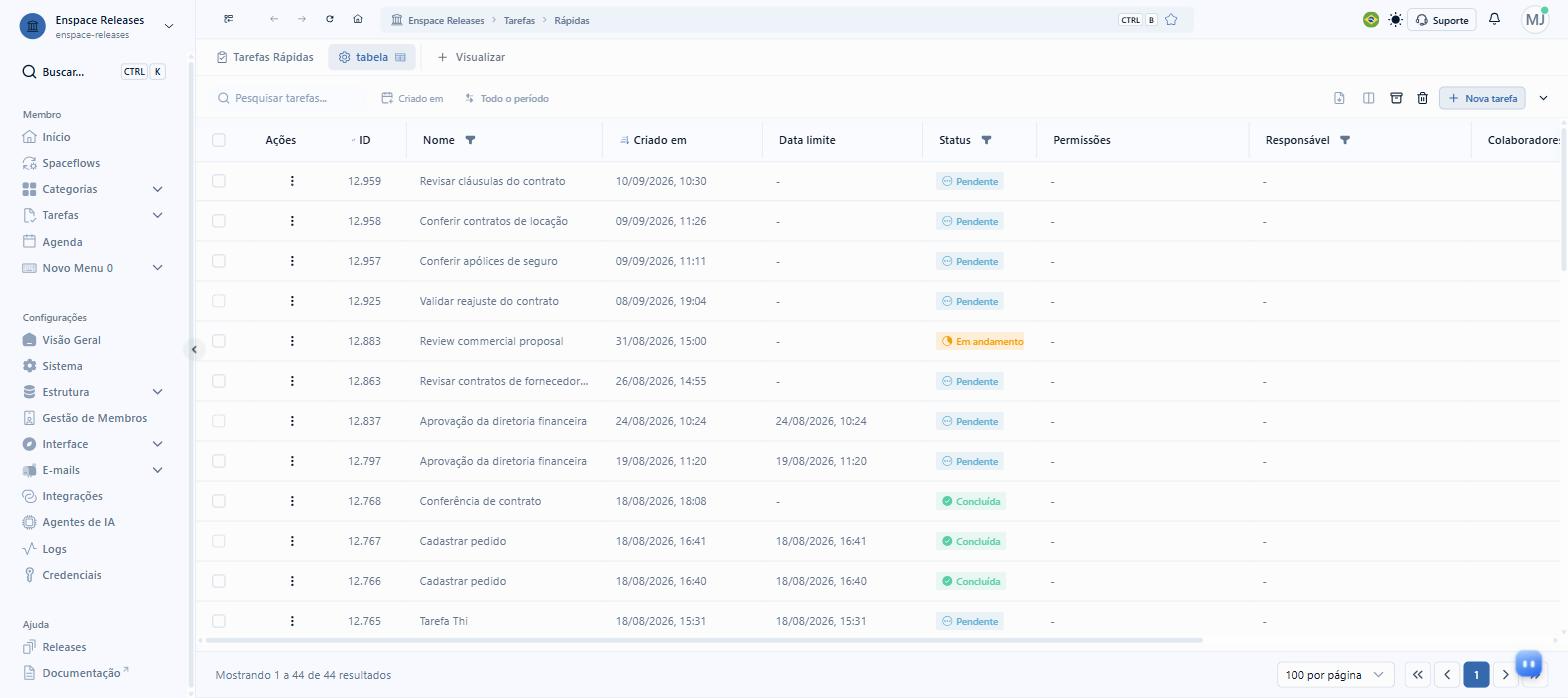Expand Estrutura in the sidebar
1568x698 pixels.
(x=157, y=392)
